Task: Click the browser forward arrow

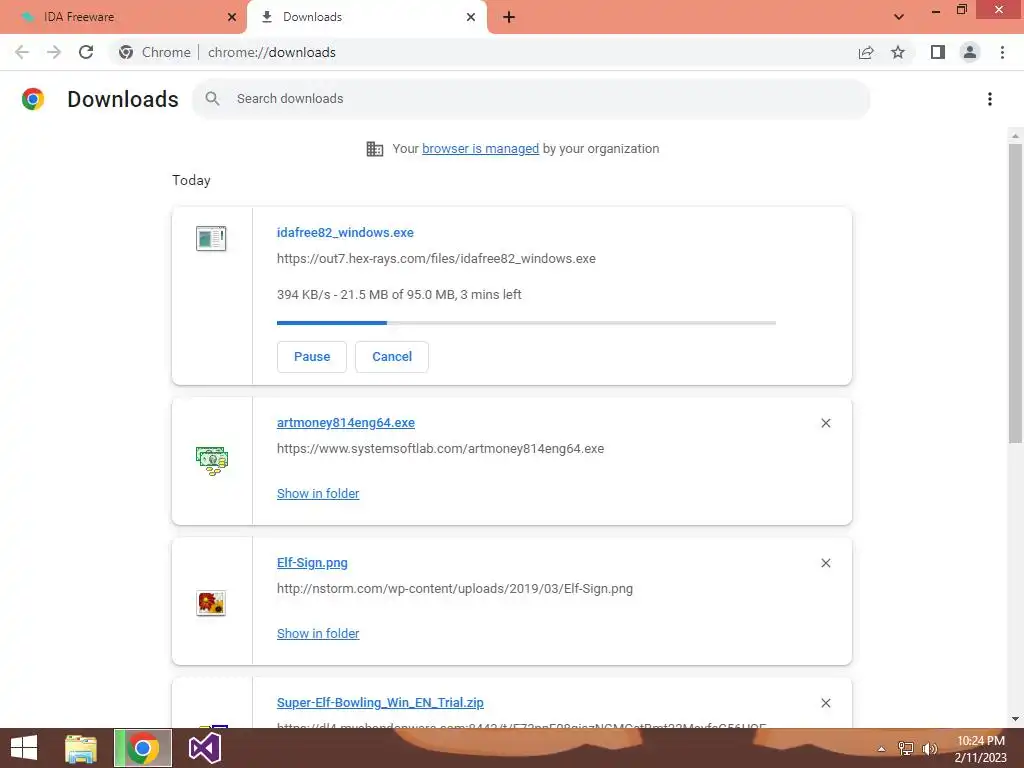Action: [x=54, y=52]
